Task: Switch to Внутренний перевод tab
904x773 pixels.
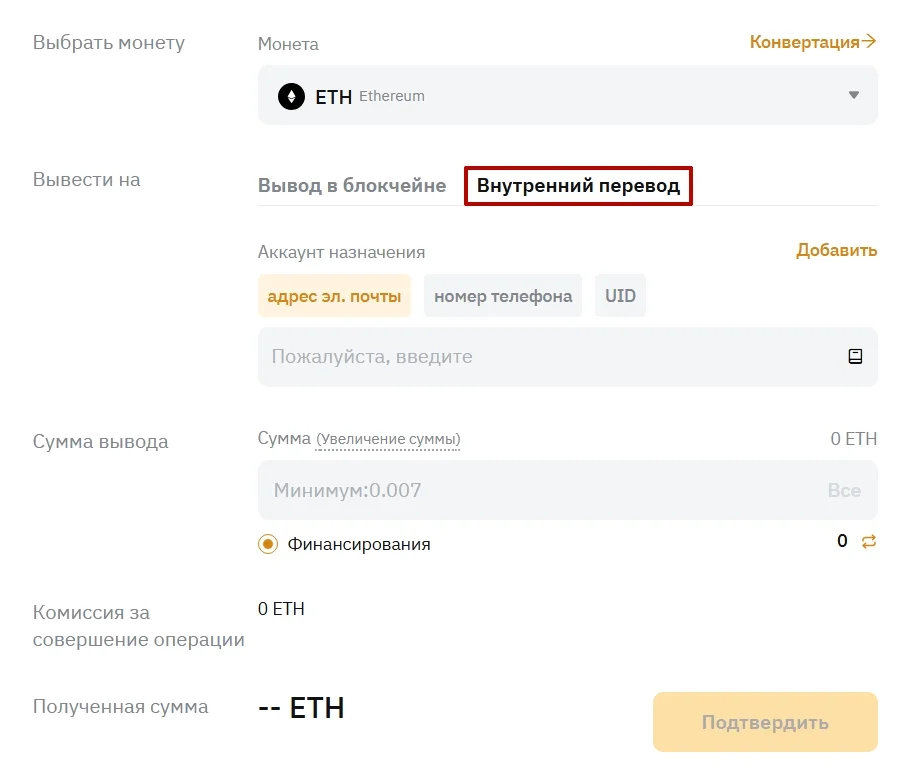Action: [x=578, y=186]
